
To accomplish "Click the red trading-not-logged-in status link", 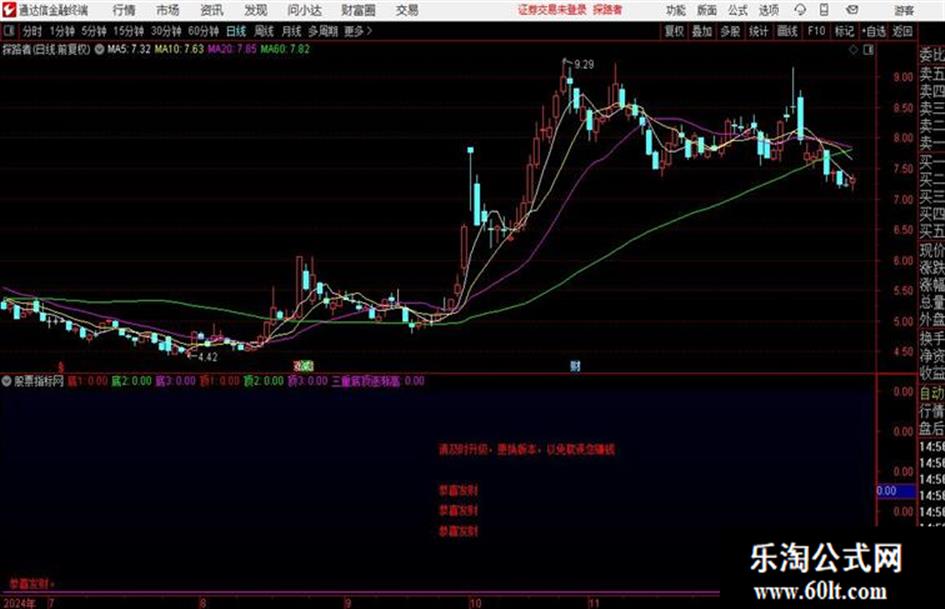I will (552, 10).
